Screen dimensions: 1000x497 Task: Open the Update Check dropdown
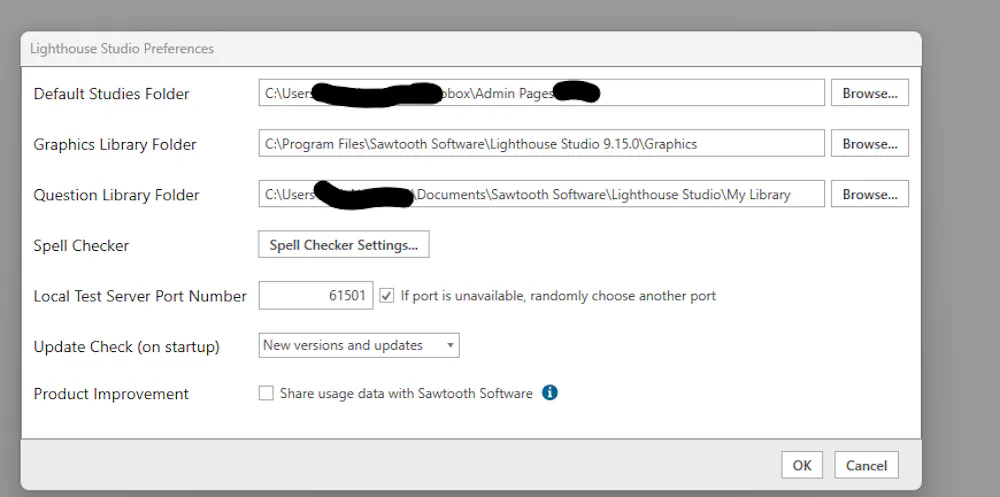359,345
